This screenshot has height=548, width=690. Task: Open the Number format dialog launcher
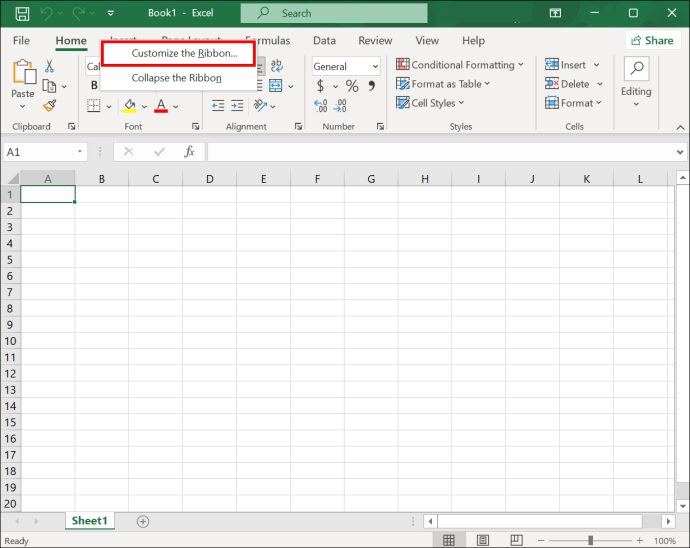coord(380,127)
